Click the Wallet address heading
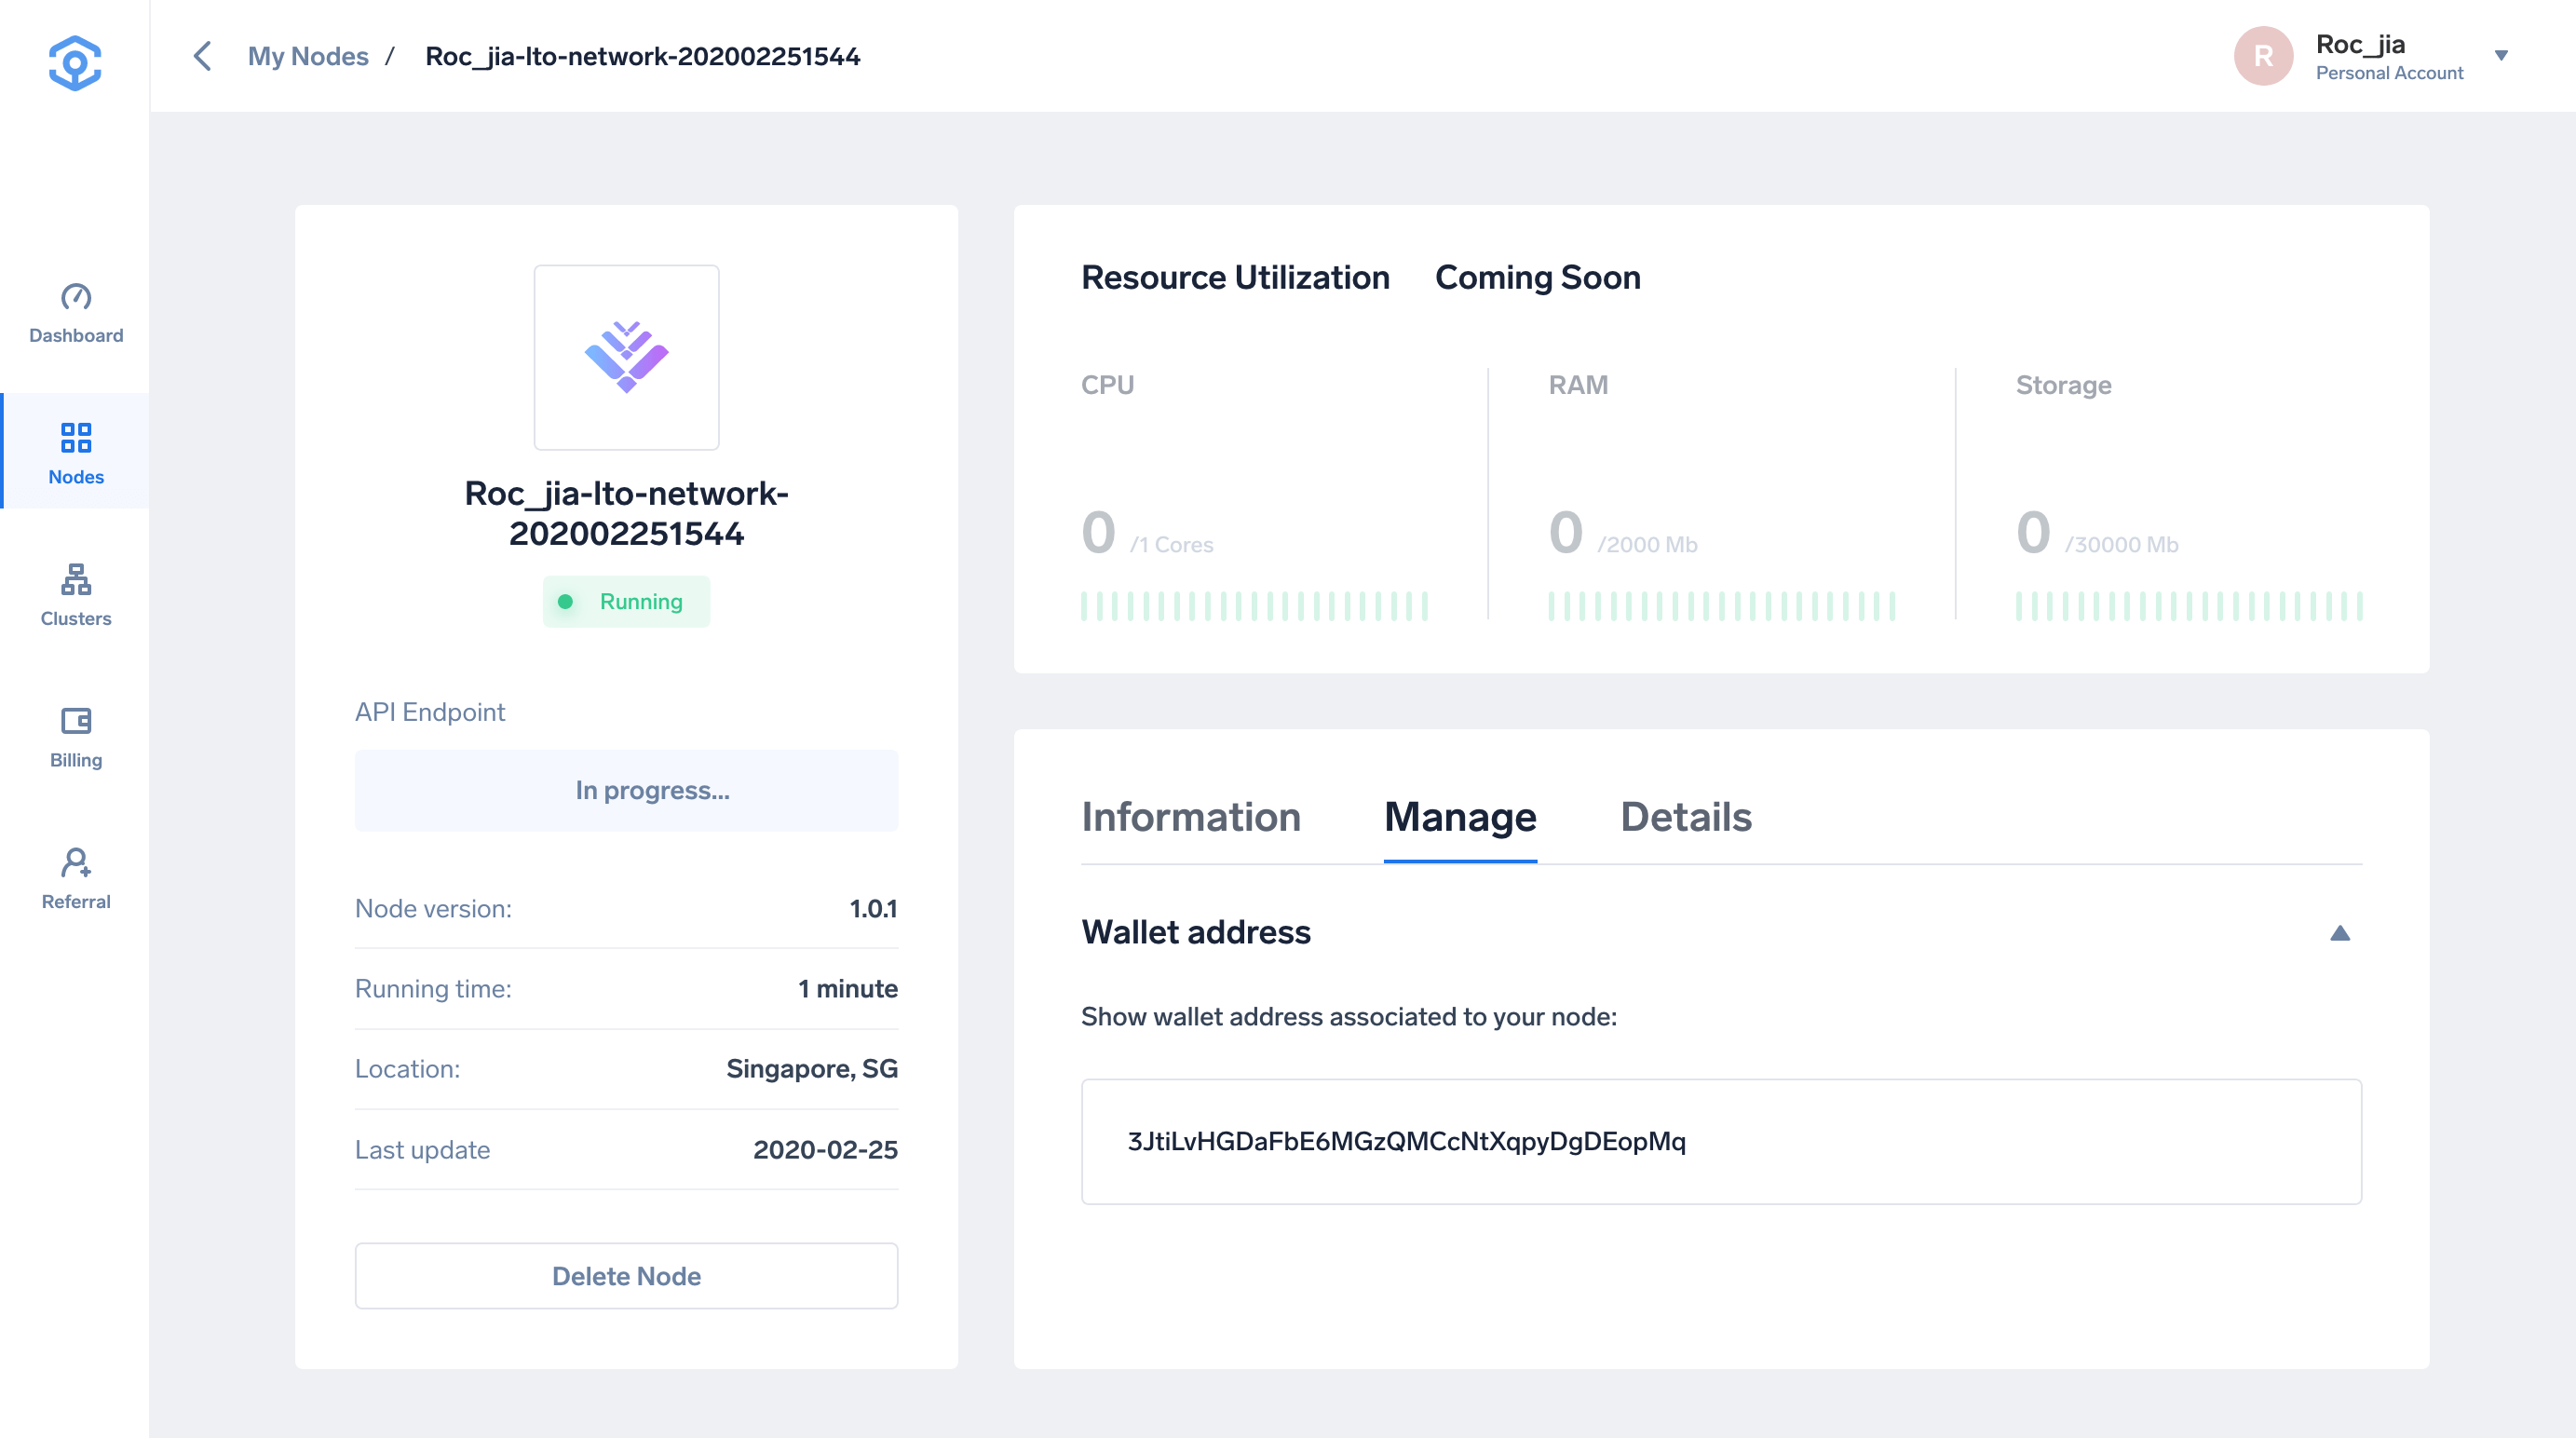2576x1438 pixels. [1196, 933]
